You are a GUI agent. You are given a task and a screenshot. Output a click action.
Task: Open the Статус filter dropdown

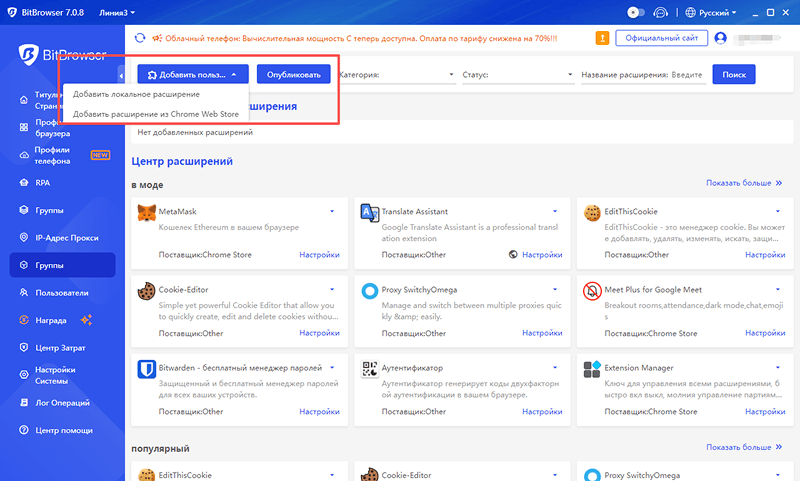click(x=517, y=75)
